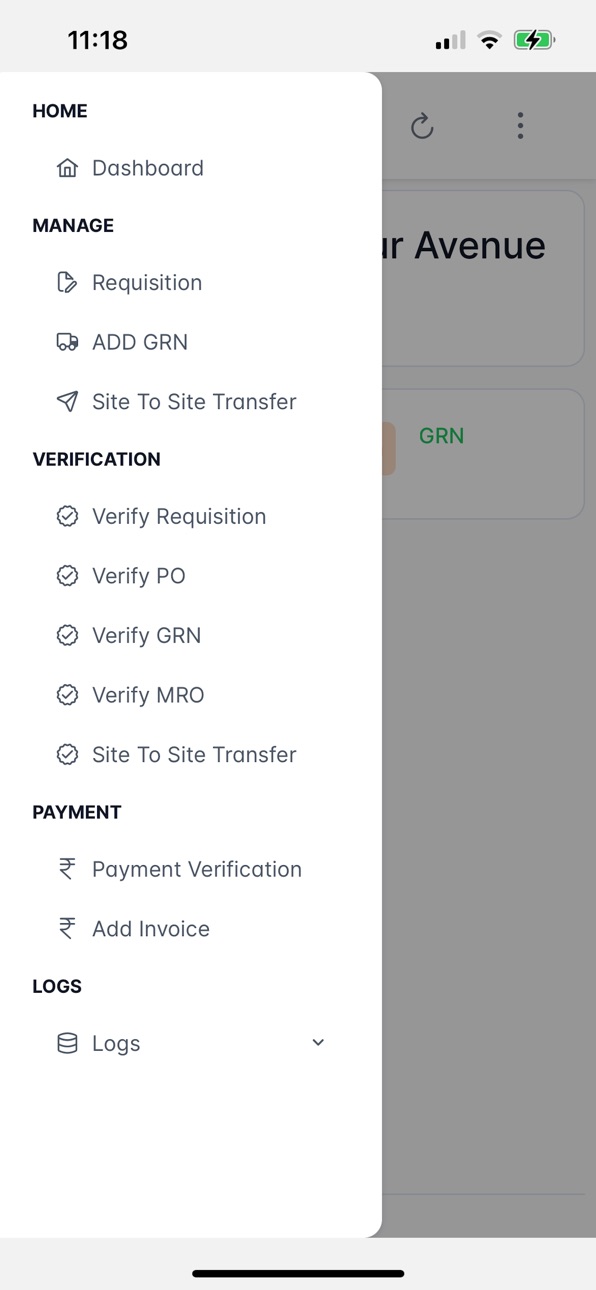Tap the paper plane icon under MANAGE
Image resolution: width=596 pixels, height=1290 pixels.
[x=67, y=402]
